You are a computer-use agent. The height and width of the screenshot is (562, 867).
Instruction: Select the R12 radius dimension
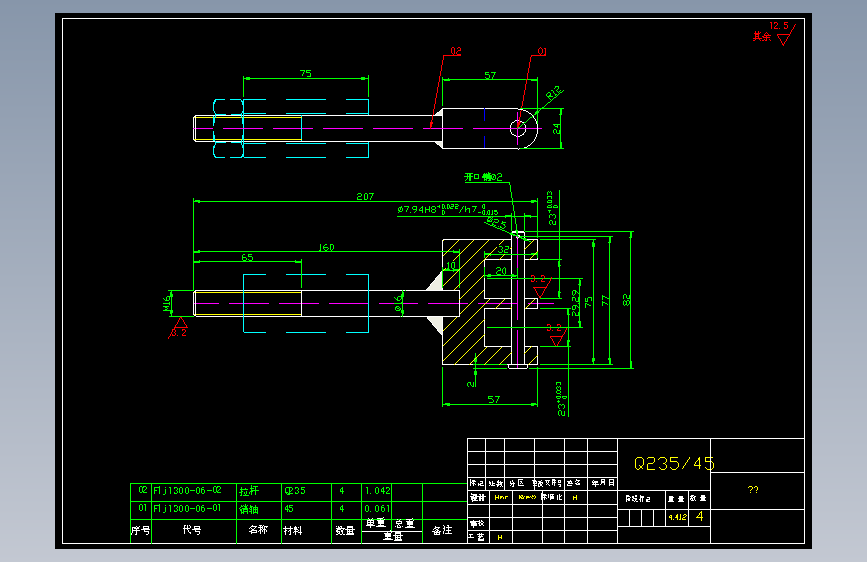554,92
